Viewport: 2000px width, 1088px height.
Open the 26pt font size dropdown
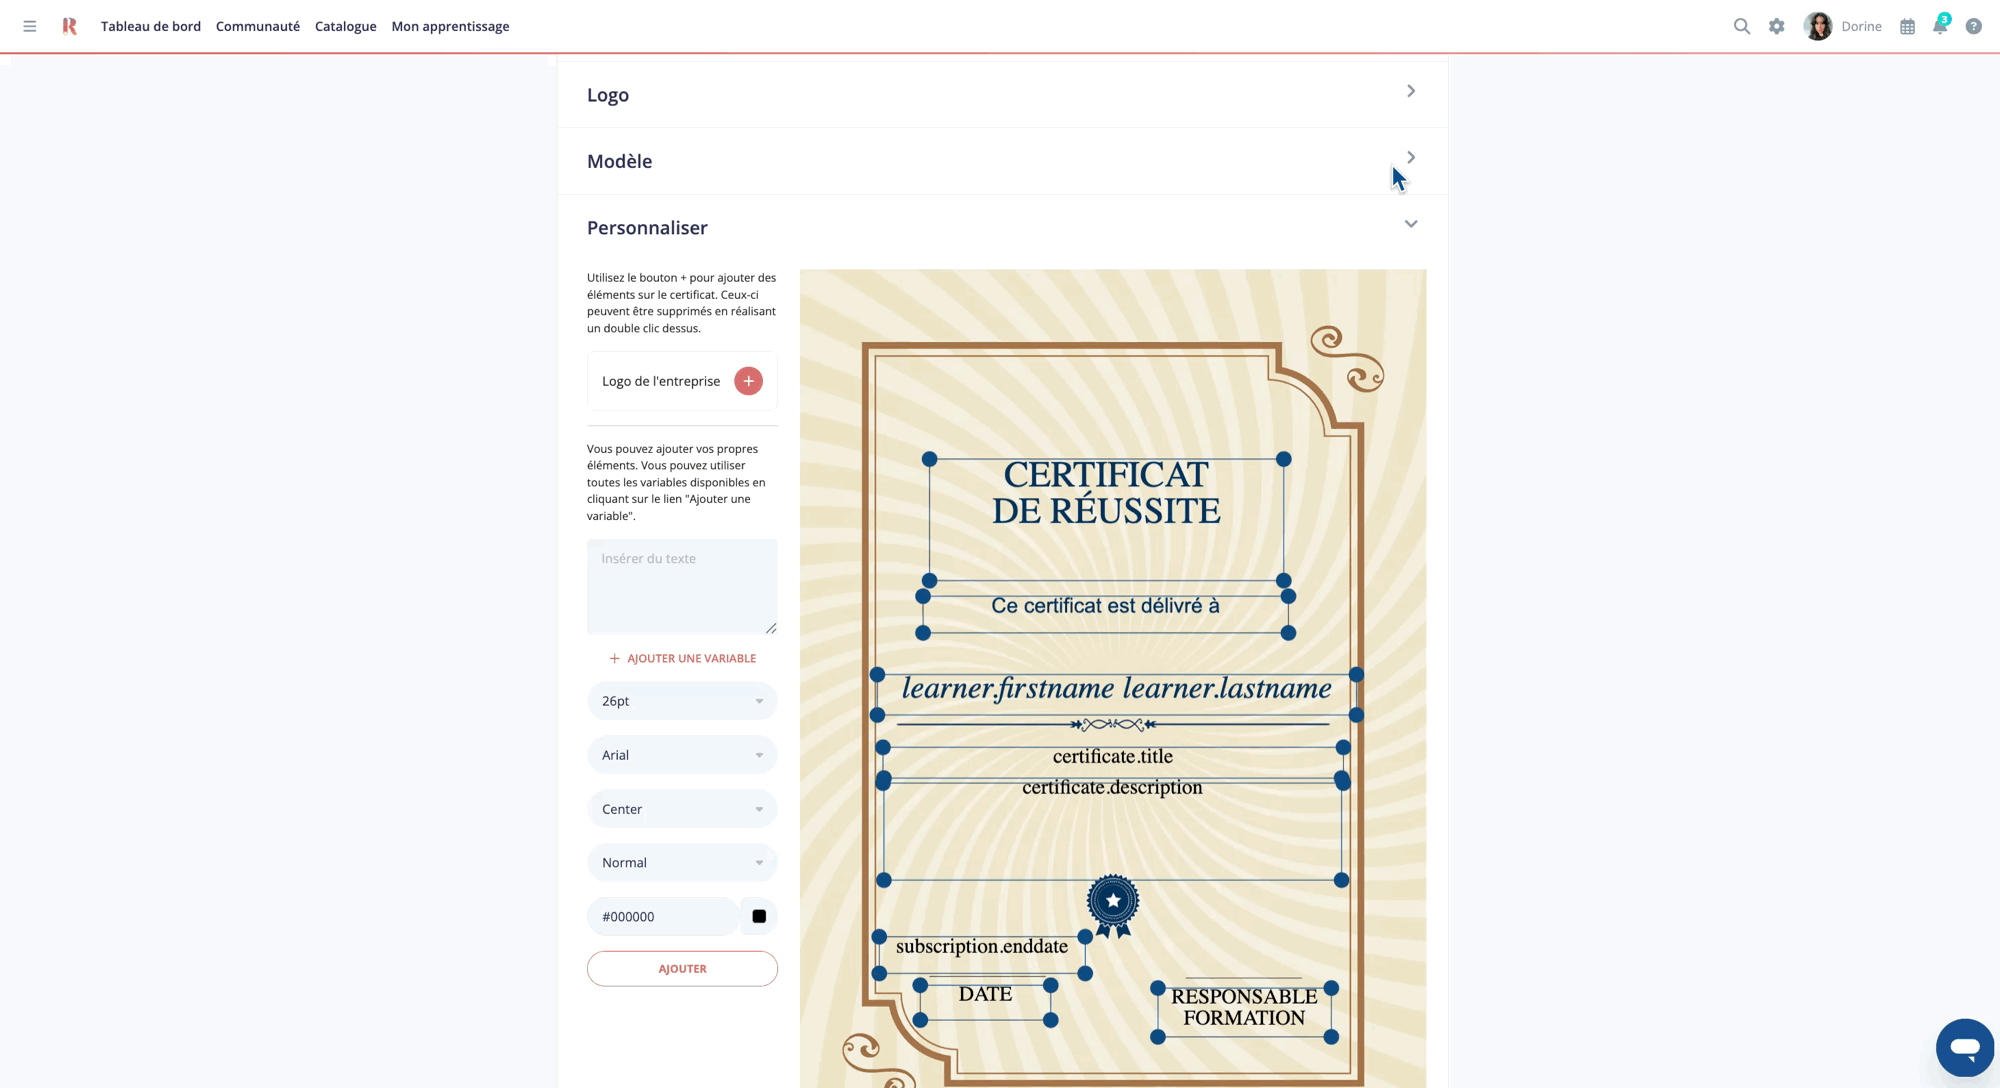coord(682,701)
